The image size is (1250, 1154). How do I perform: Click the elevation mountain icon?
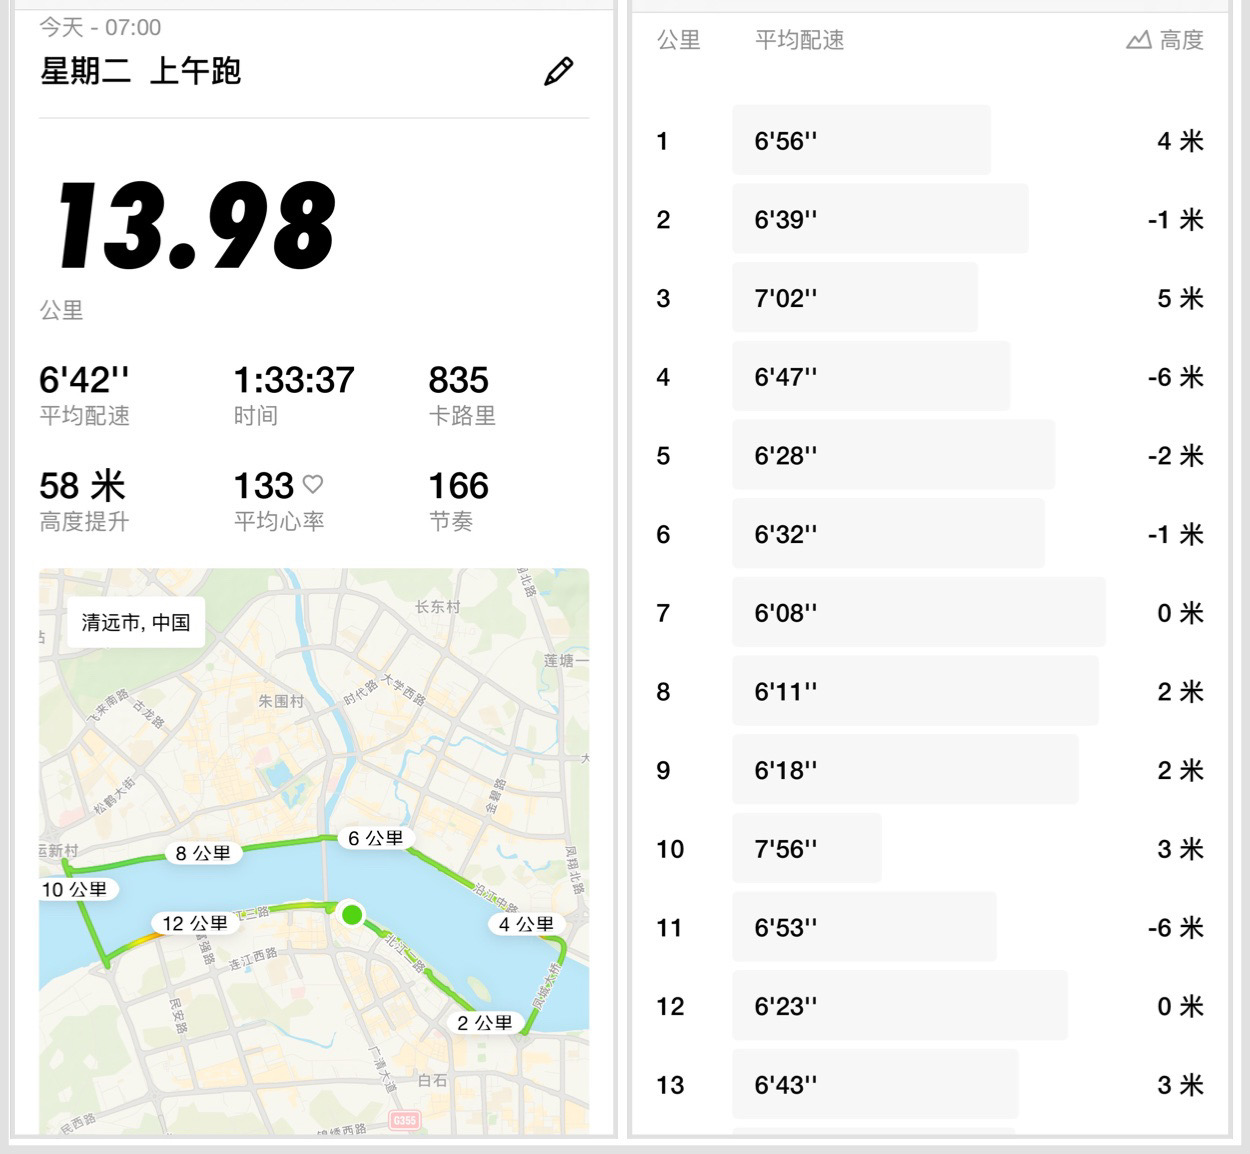coord(1138,40)
